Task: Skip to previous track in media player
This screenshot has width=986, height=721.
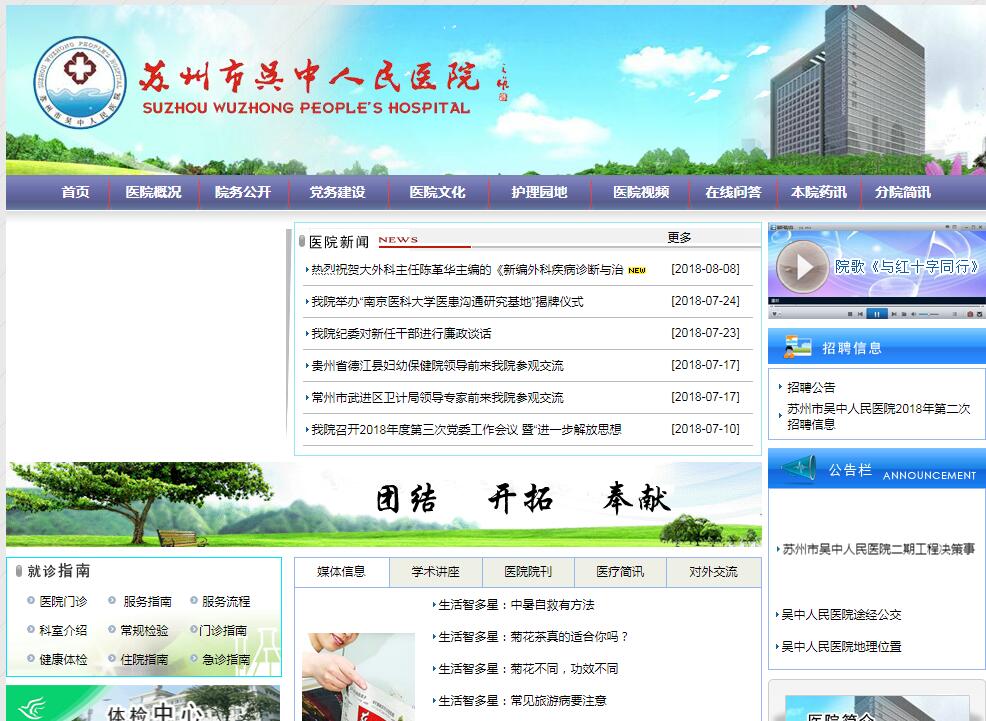Action: coord(860,314)
